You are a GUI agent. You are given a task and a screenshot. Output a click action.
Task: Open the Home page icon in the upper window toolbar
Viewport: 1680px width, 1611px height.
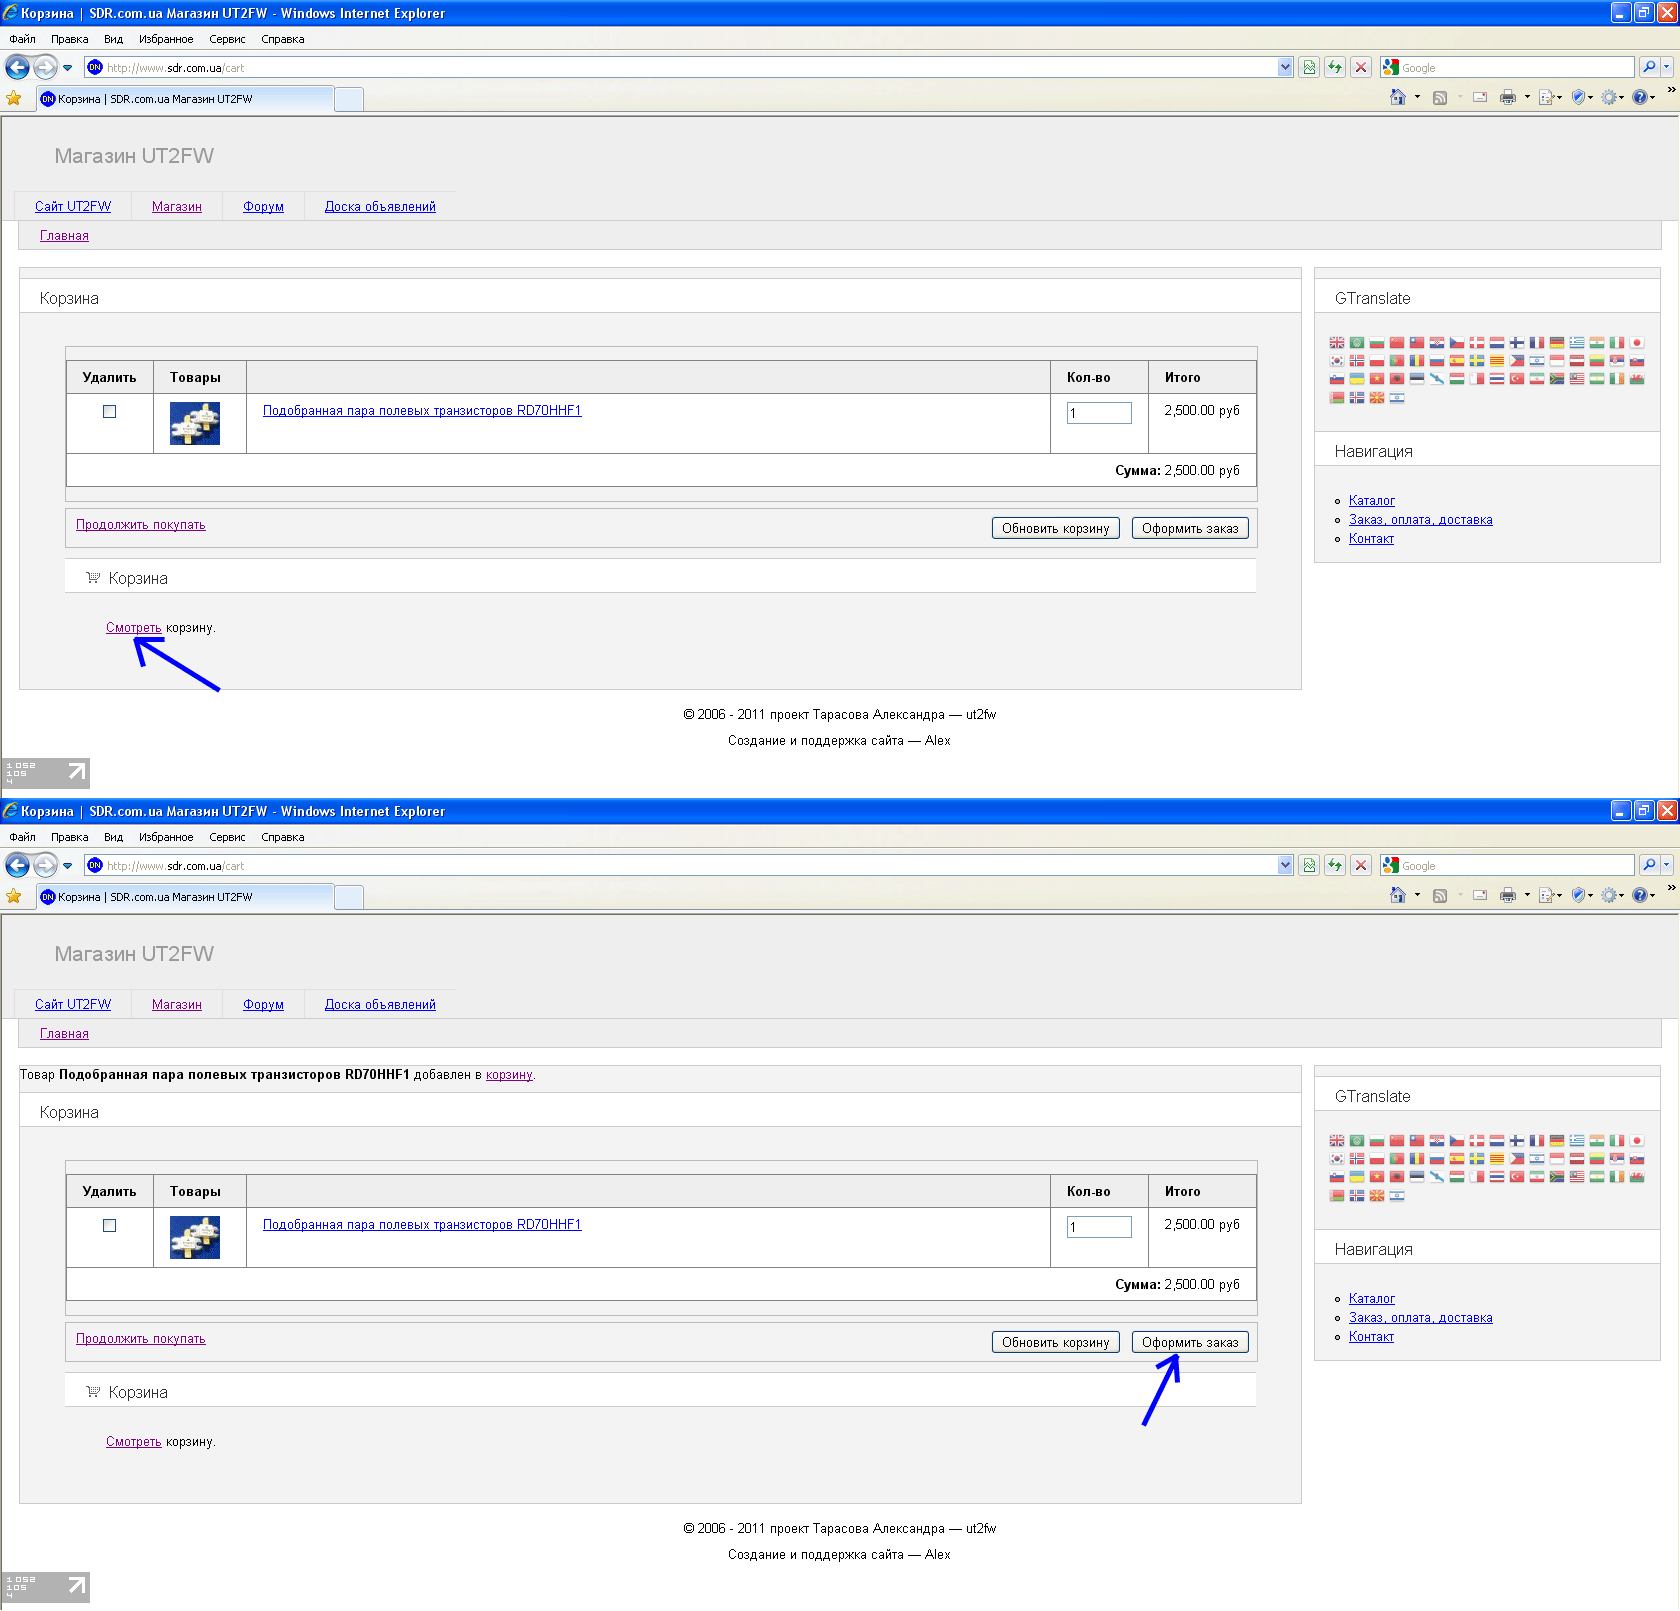click(x=1398, y=97)
